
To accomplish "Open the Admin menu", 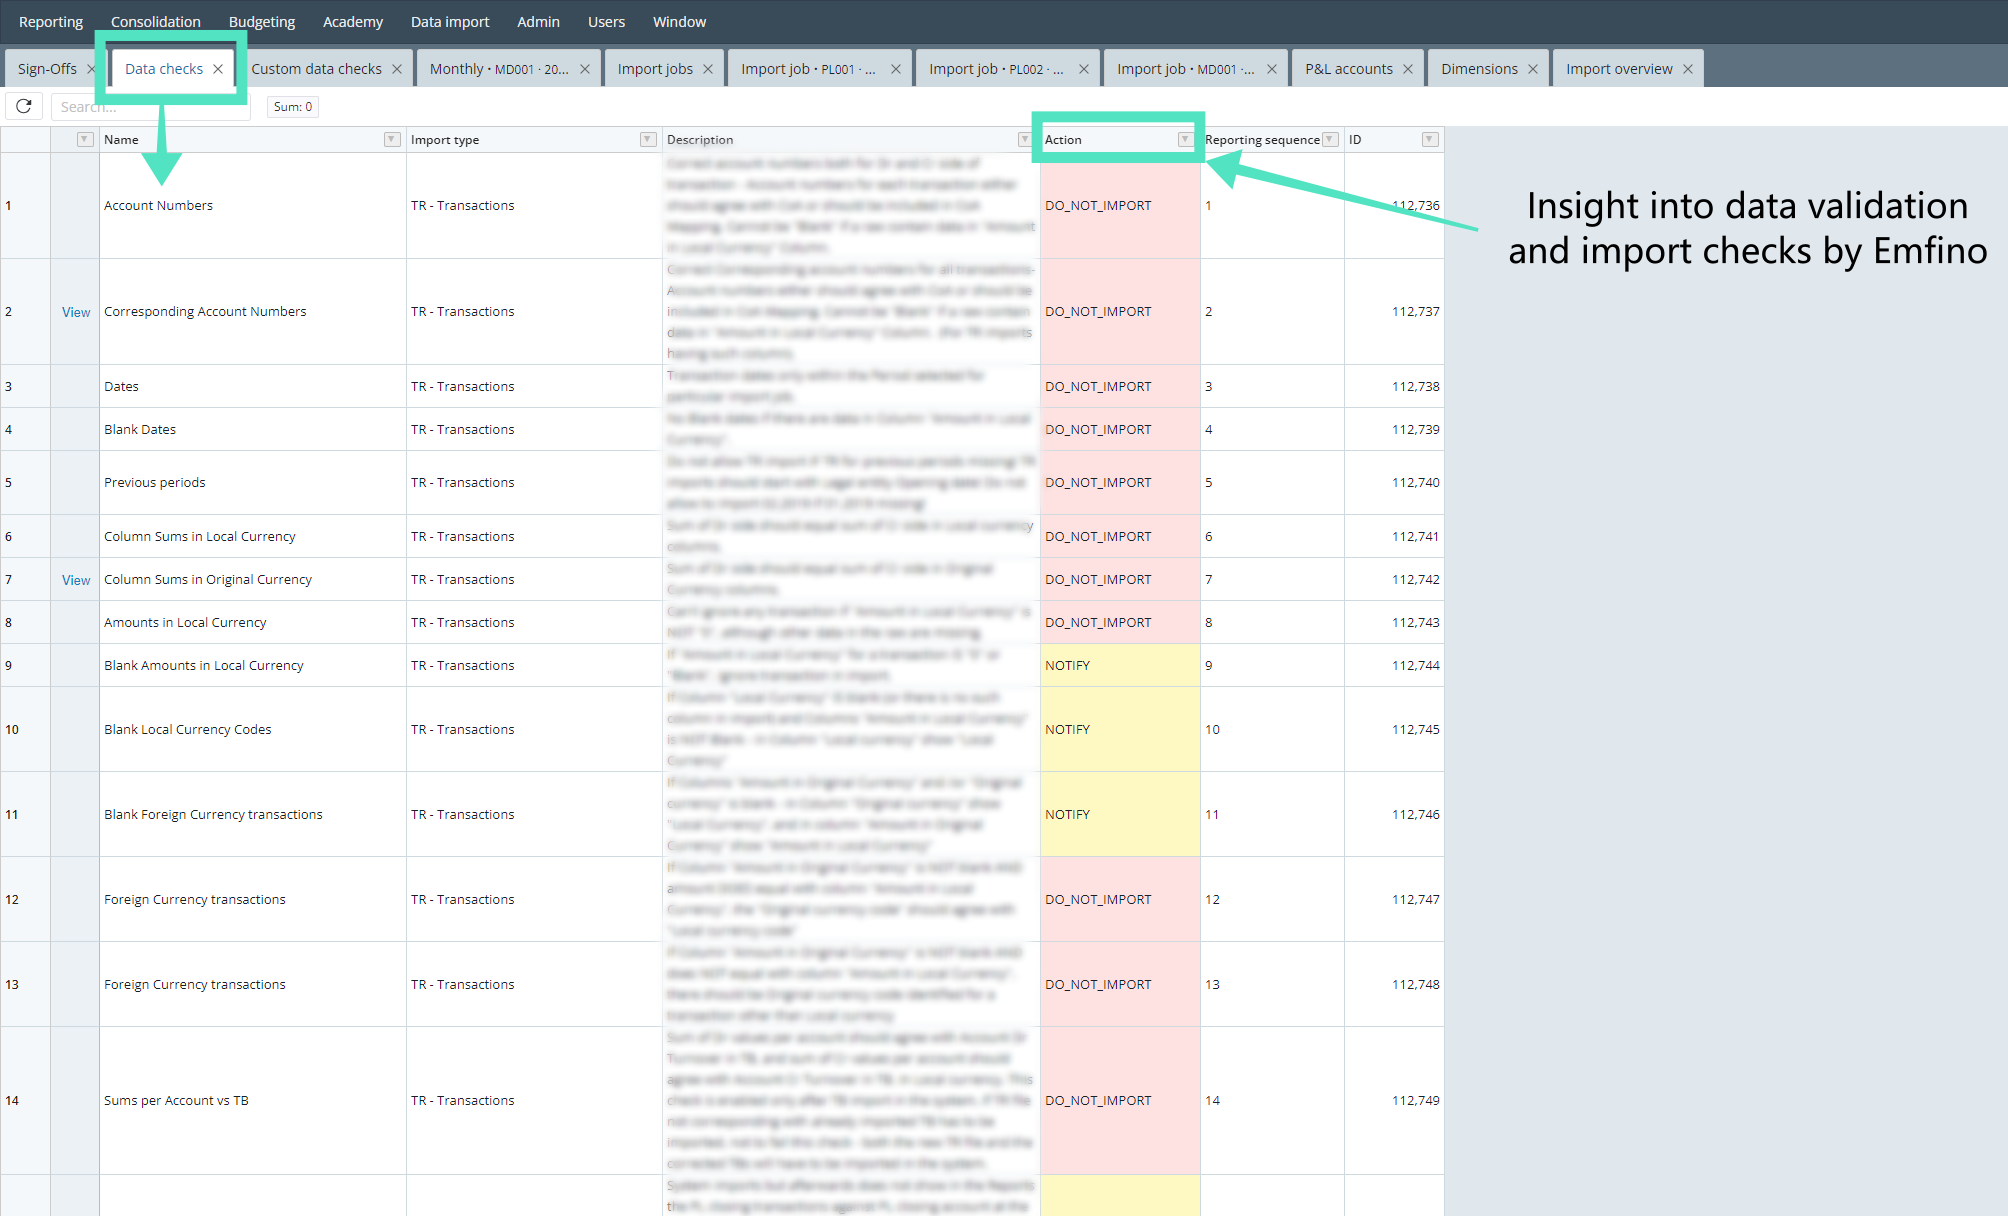I will coord(538,21).
